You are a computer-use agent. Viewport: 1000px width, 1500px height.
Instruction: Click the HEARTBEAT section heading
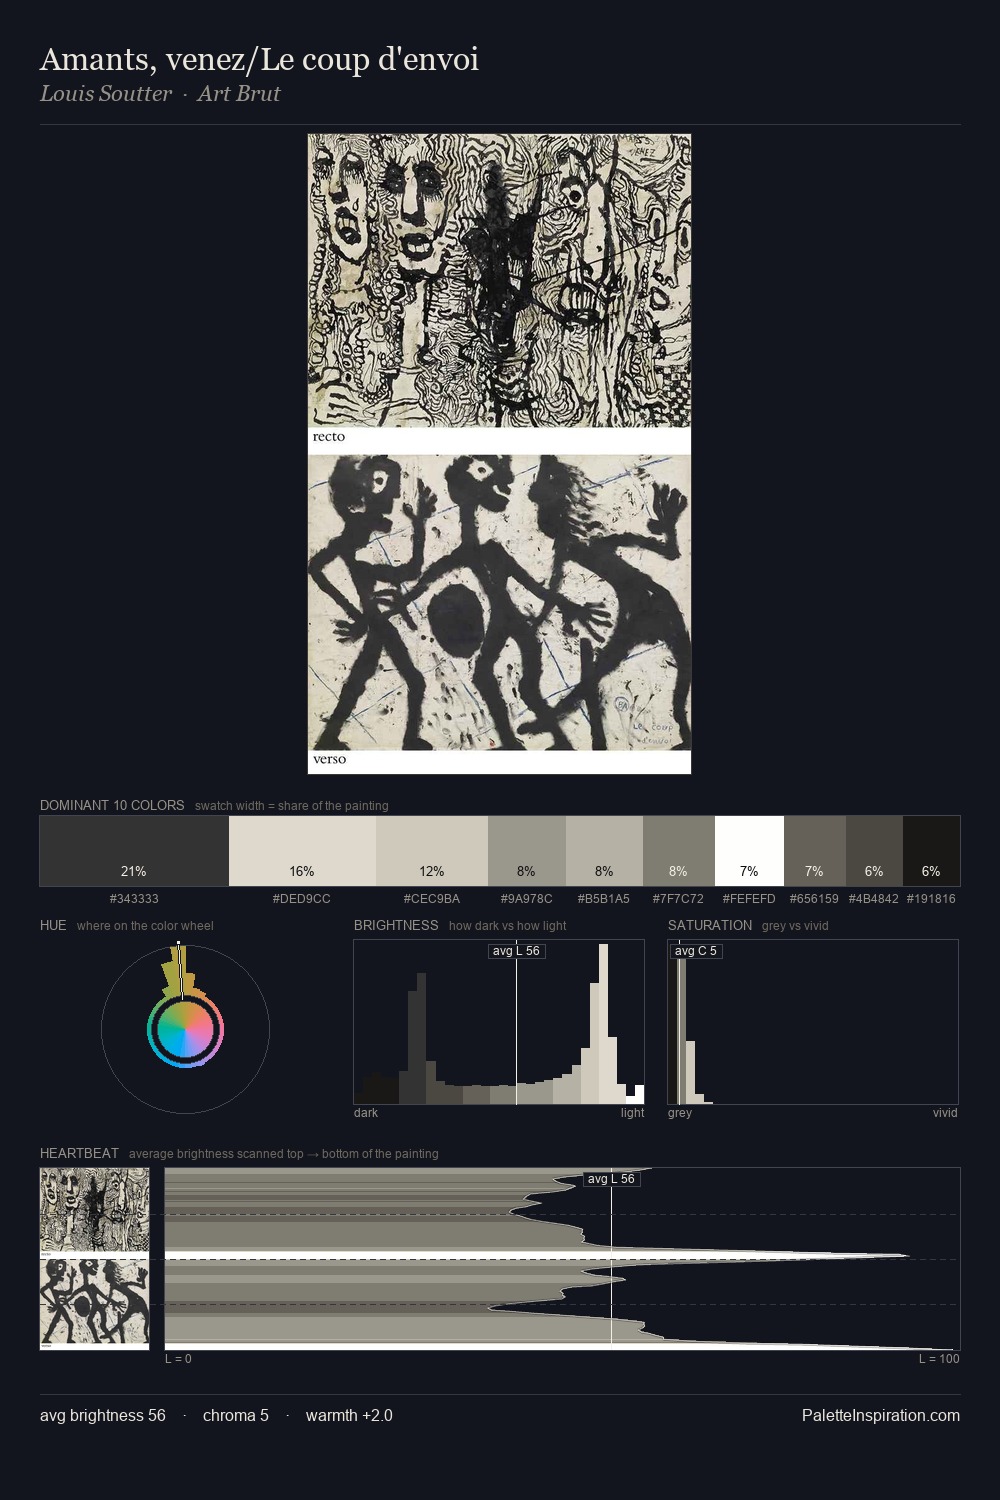[79, 1153]
